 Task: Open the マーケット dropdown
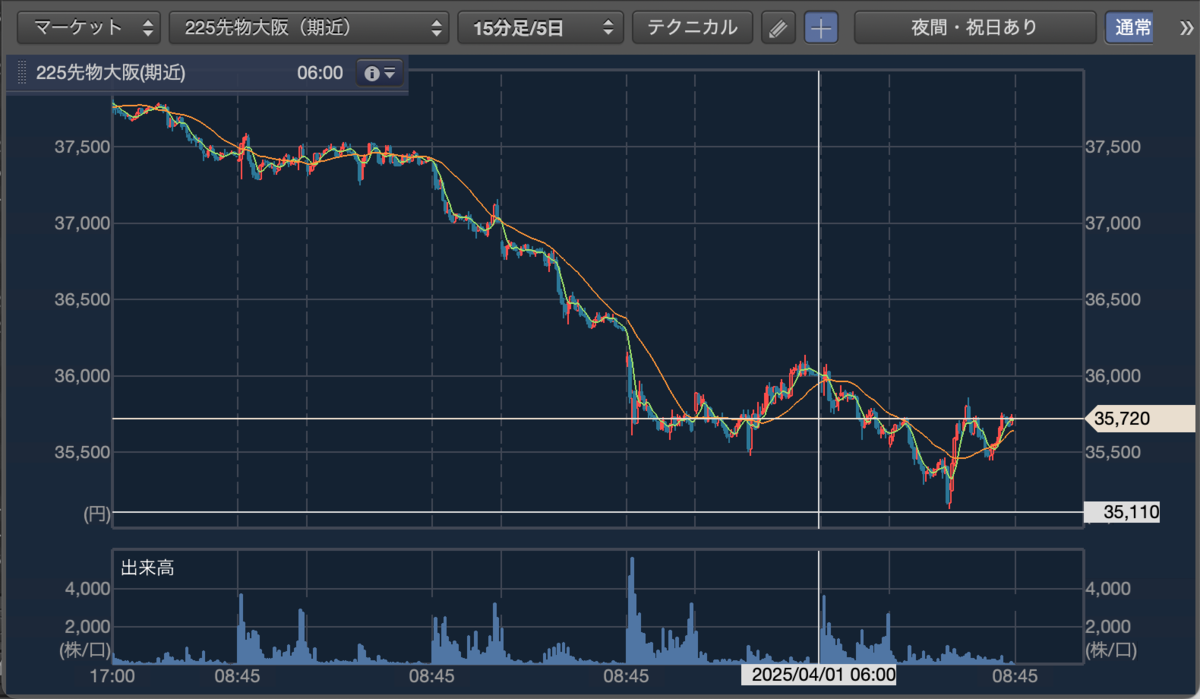coord(89,27)
